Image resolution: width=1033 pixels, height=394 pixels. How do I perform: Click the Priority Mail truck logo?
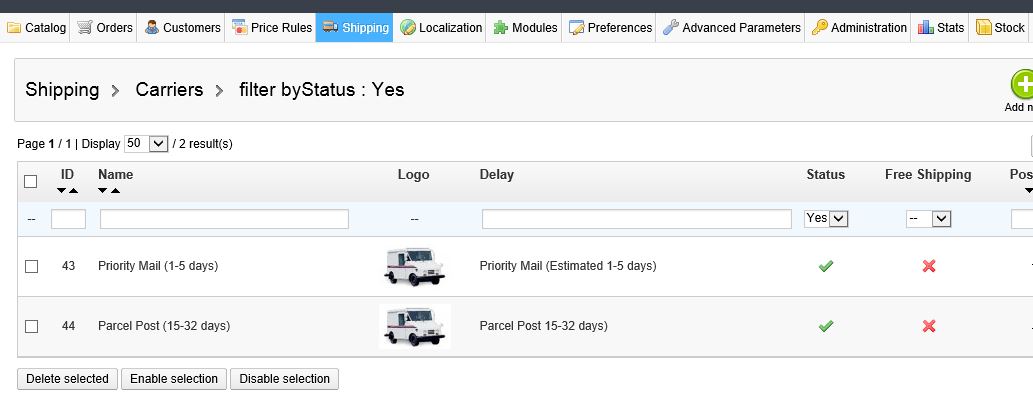[x=414, y=266]
